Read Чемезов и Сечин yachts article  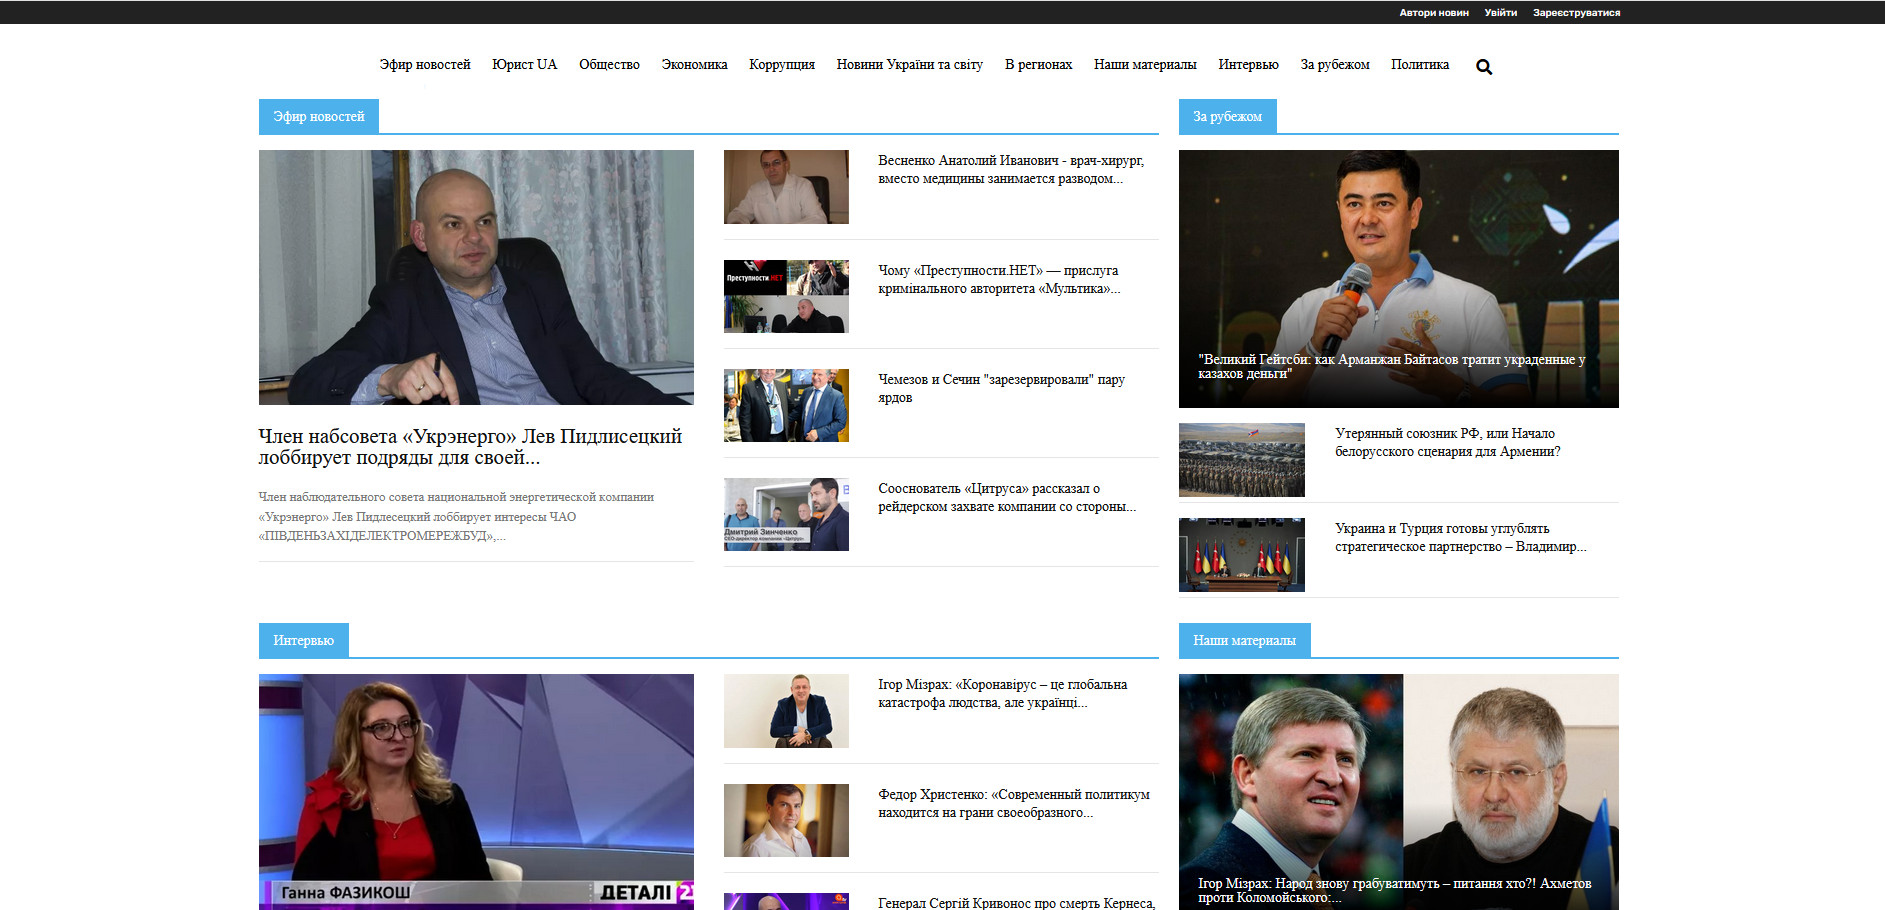[1001, 389]
